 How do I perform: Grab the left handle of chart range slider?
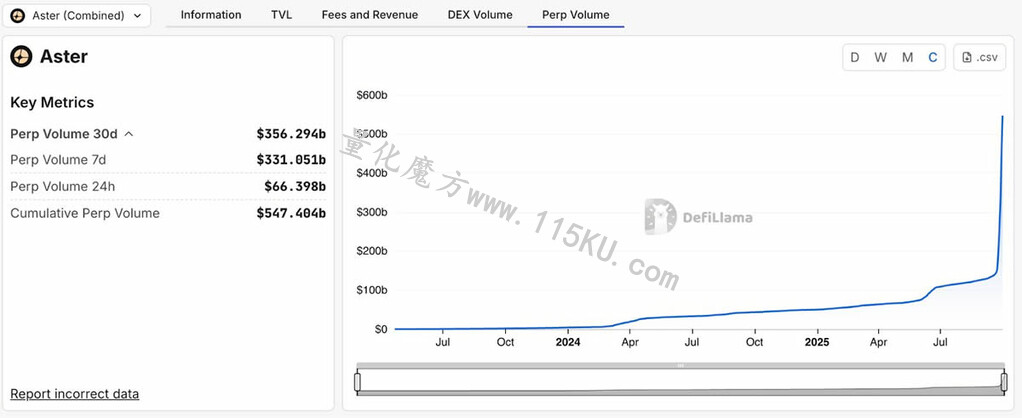[x=357, y=381]
